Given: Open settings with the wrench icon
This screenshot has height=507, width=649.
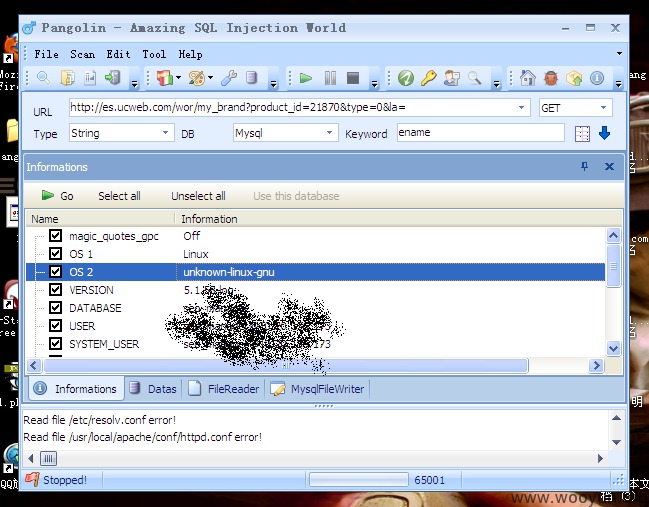Looking at the screenshot, I should 228,78.
